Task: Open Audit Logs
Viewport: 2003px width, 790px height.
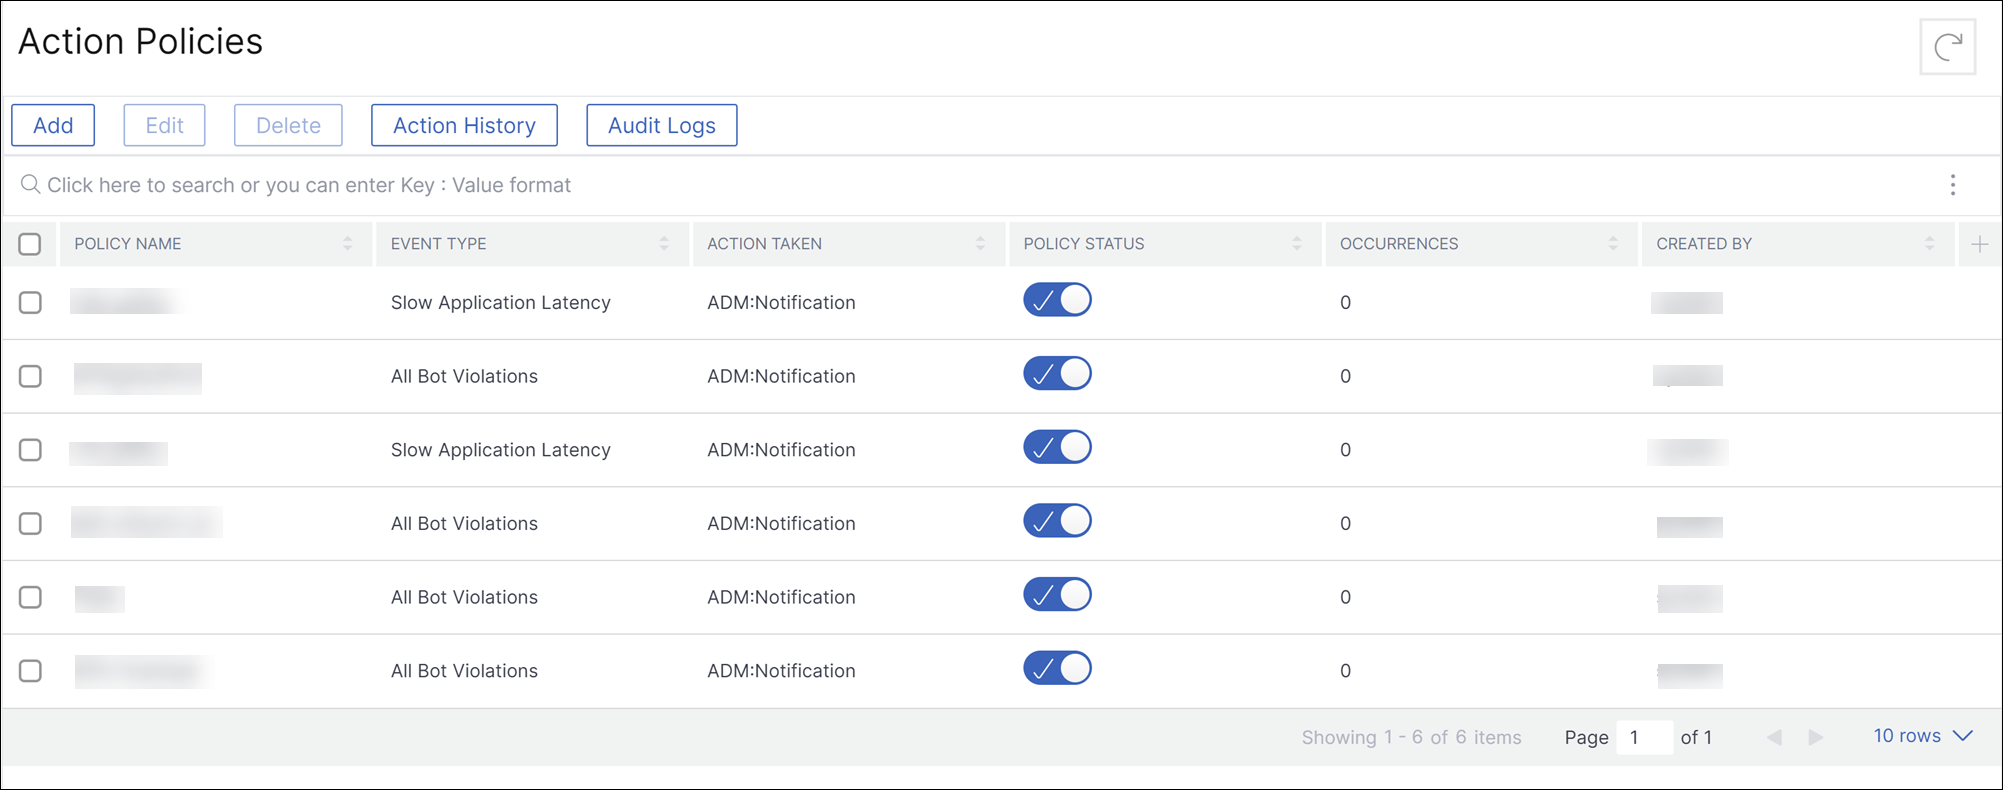Action: point(662,125)
